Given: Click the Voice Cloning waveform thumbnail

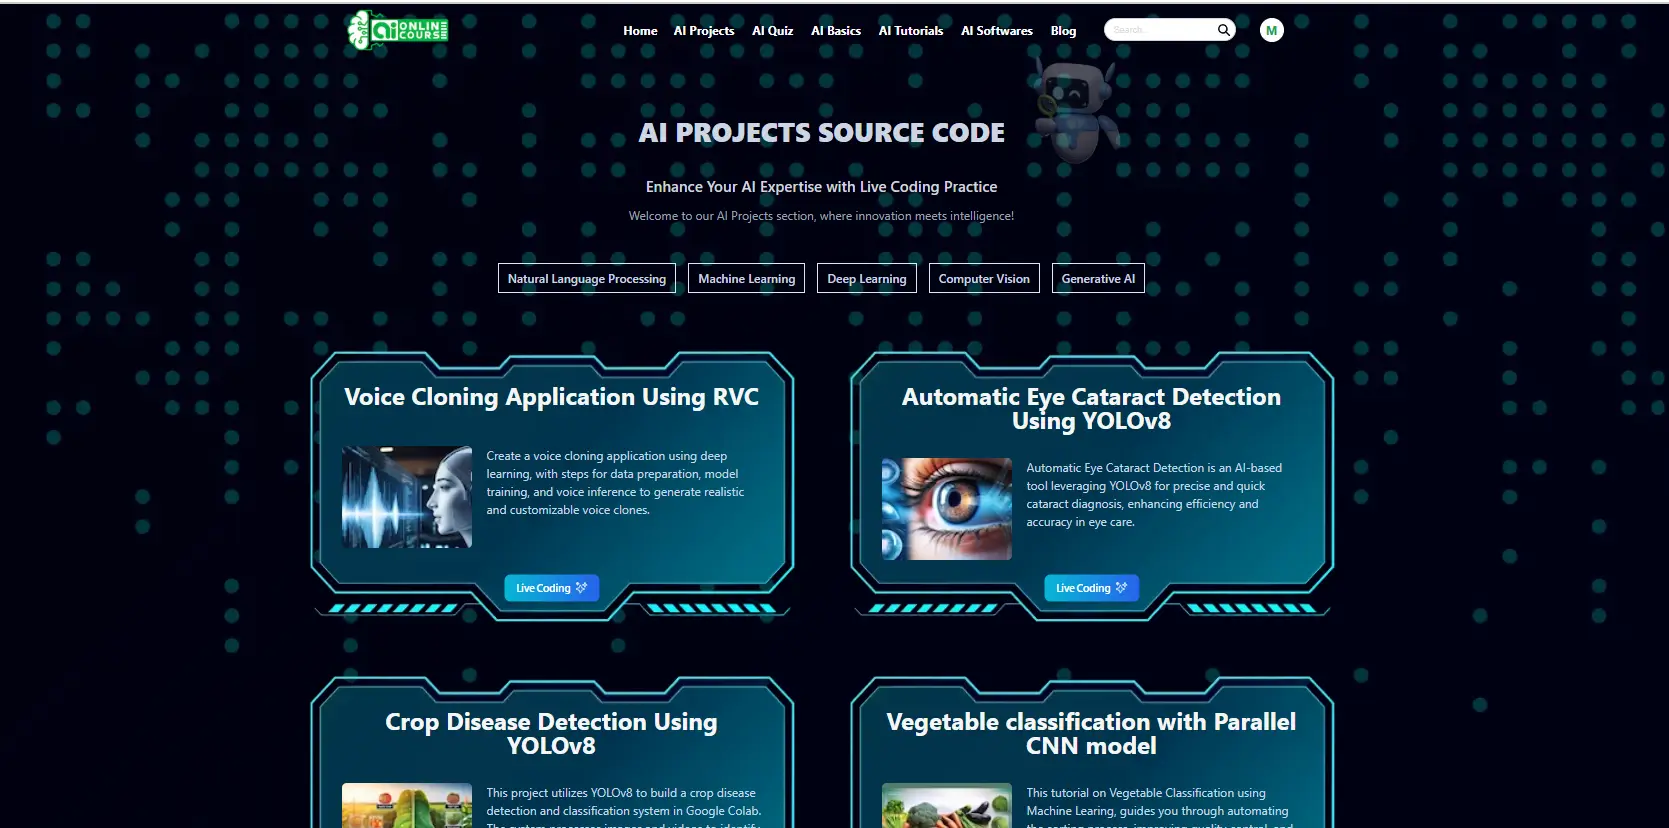Looking at the screenshot, I should coord(407,497).
